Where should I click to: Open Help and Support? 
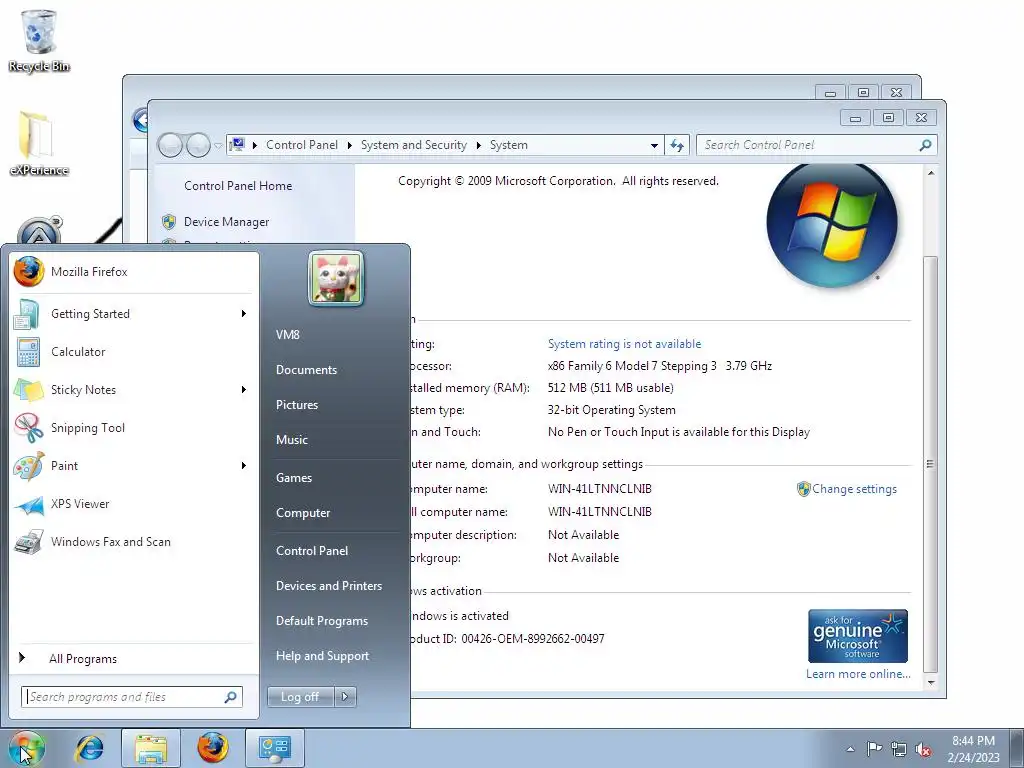[322, 656]
